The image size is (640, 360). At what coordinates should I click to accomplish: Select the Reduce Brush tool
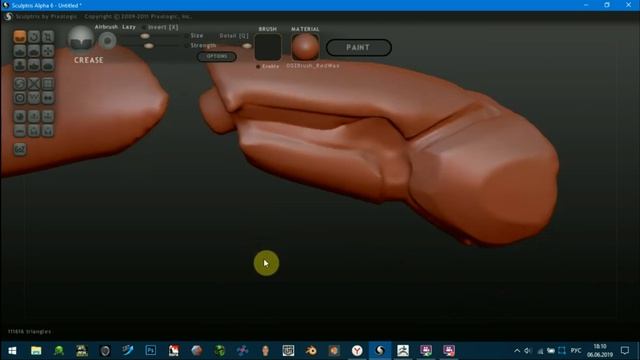click(x=20, y=84)
